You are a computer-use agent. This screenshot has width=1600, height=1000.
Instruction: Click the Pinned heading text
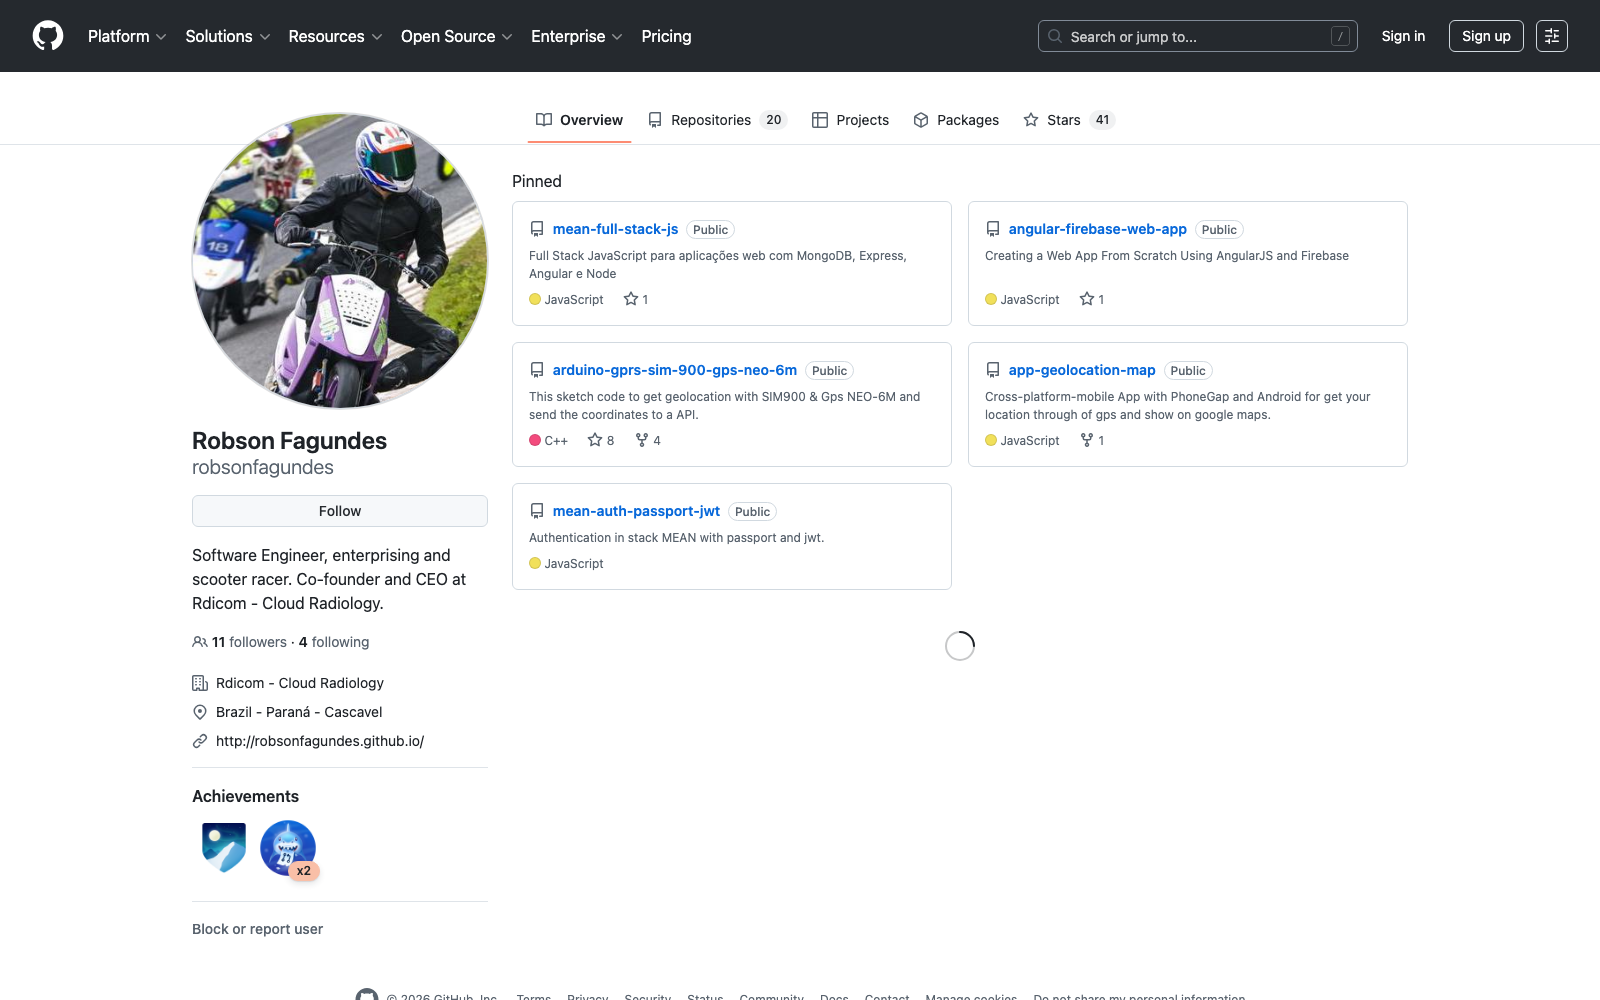click(x=537, y=181)
